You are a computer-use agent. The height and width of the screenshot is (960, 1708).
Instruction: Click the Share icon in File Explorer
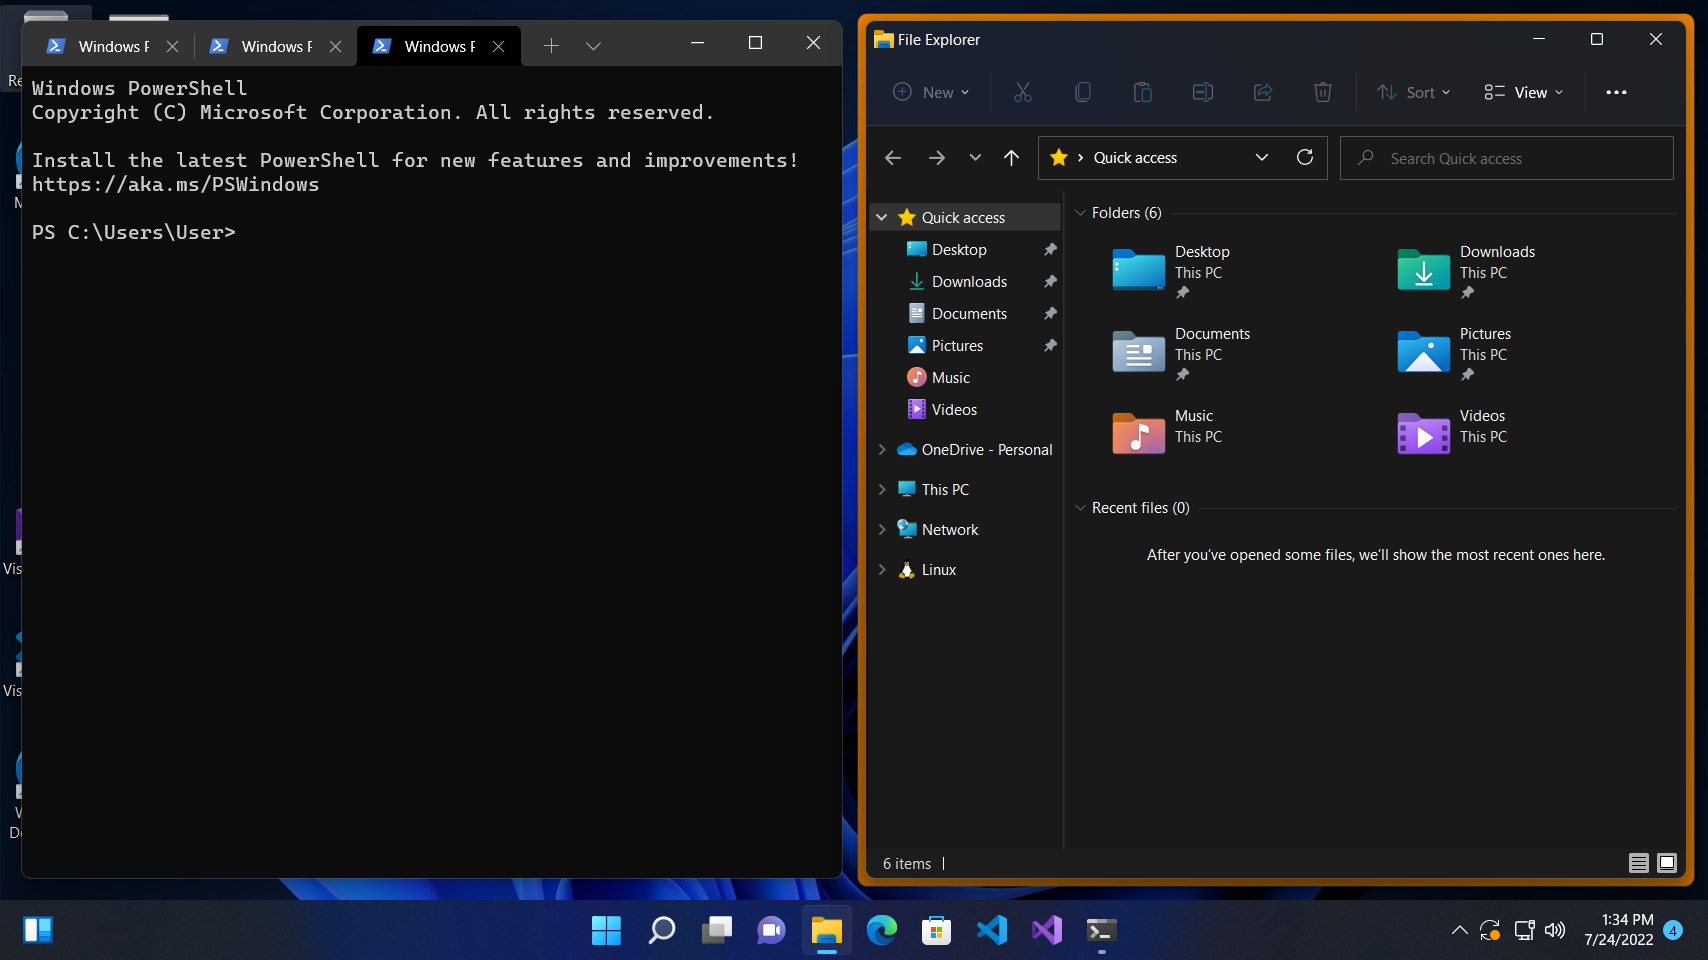1262,92
